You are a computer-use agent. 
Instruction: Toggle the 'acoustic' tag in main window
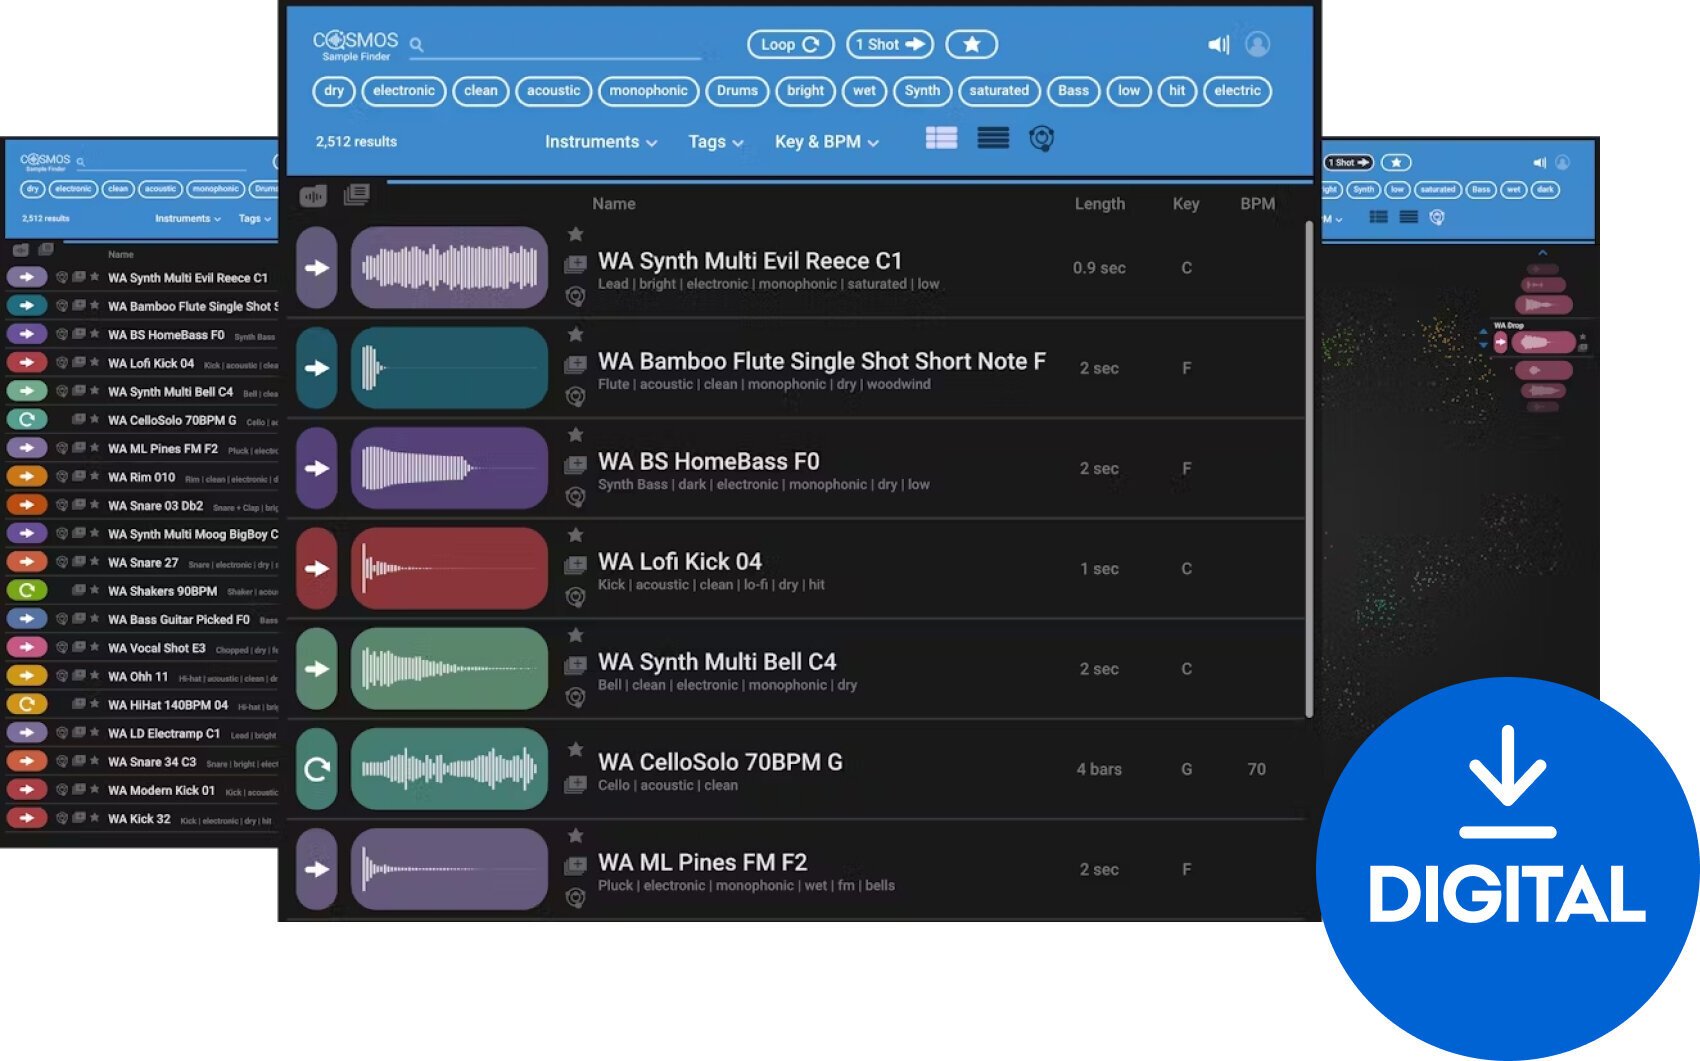553,91
